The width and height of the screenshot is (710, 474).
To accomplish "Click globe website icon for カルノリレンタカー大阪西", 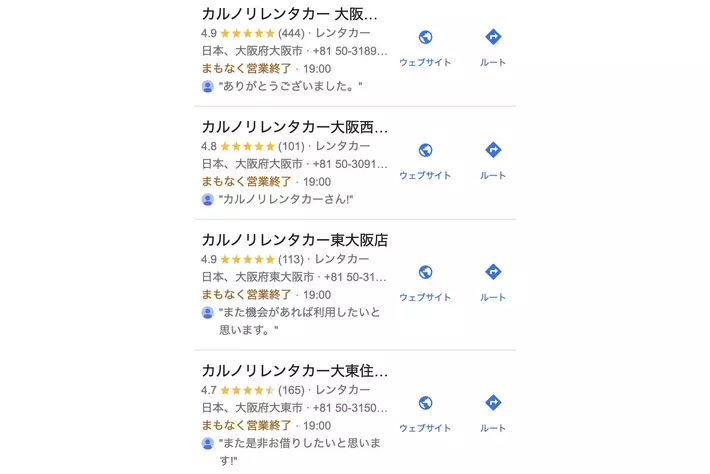I will click(425, 151).
